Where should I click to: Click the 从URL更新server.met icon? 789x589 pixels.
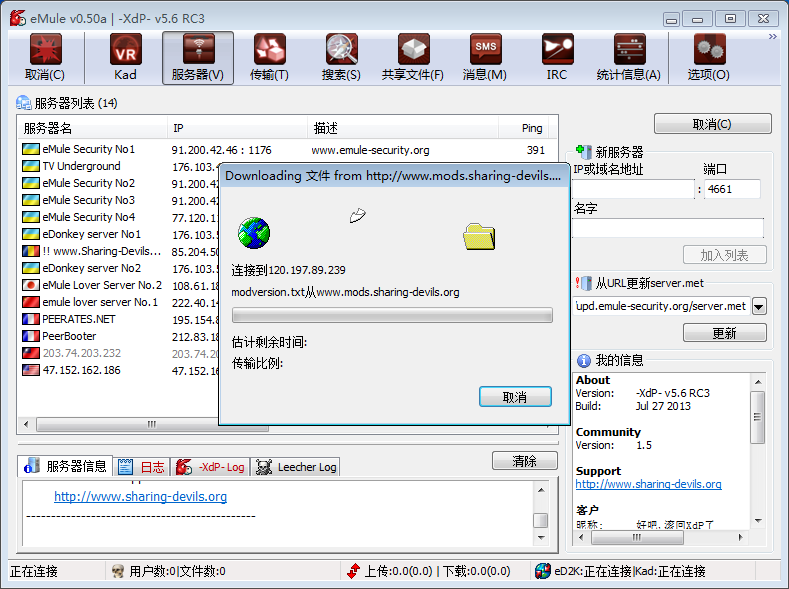584,283
